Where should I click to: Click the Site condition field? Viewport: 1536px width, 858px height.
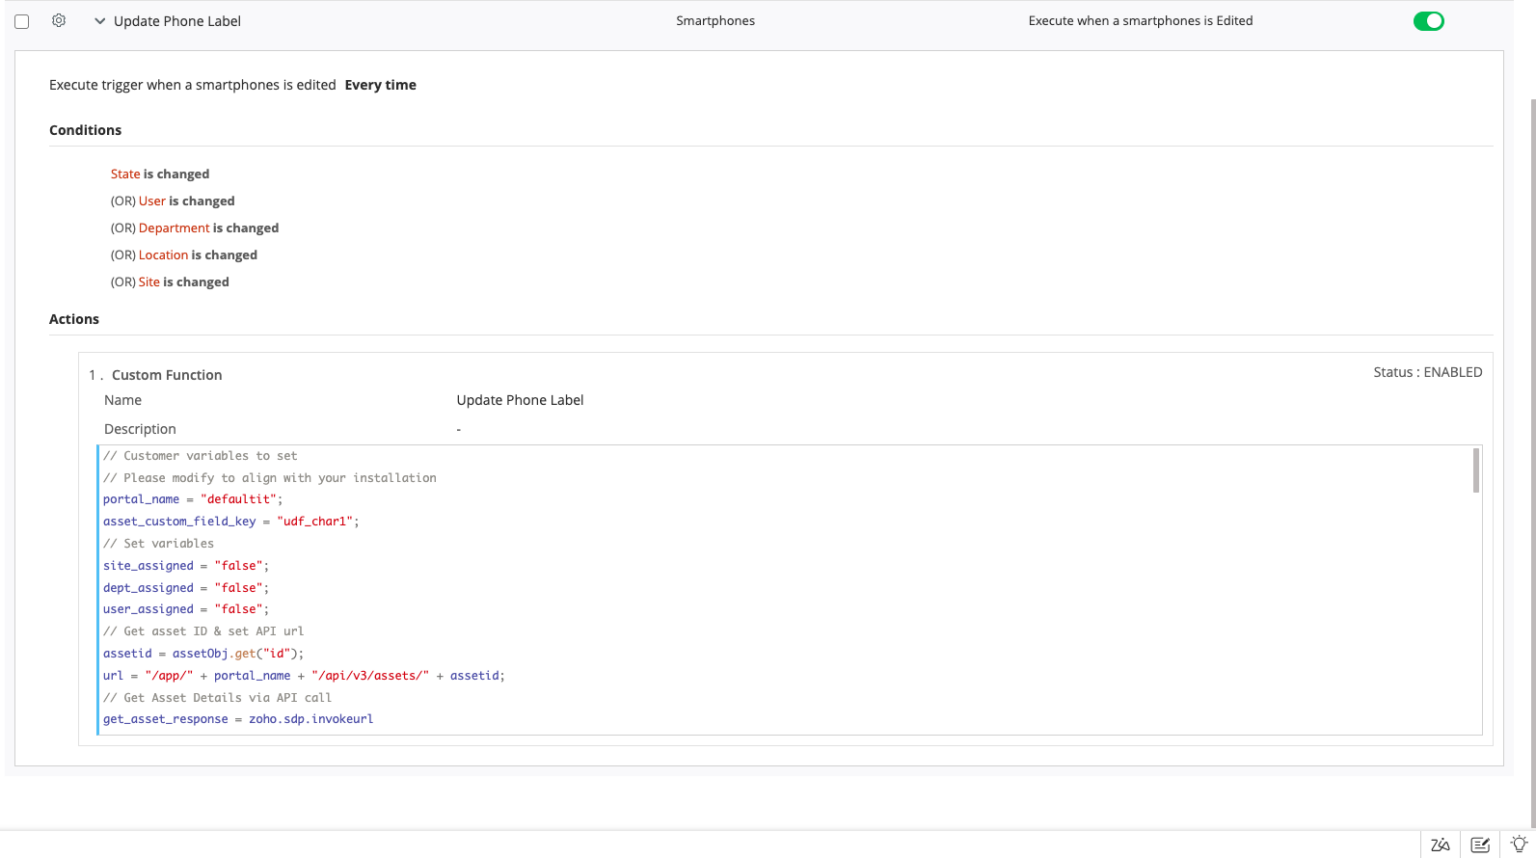pos(149,282)
